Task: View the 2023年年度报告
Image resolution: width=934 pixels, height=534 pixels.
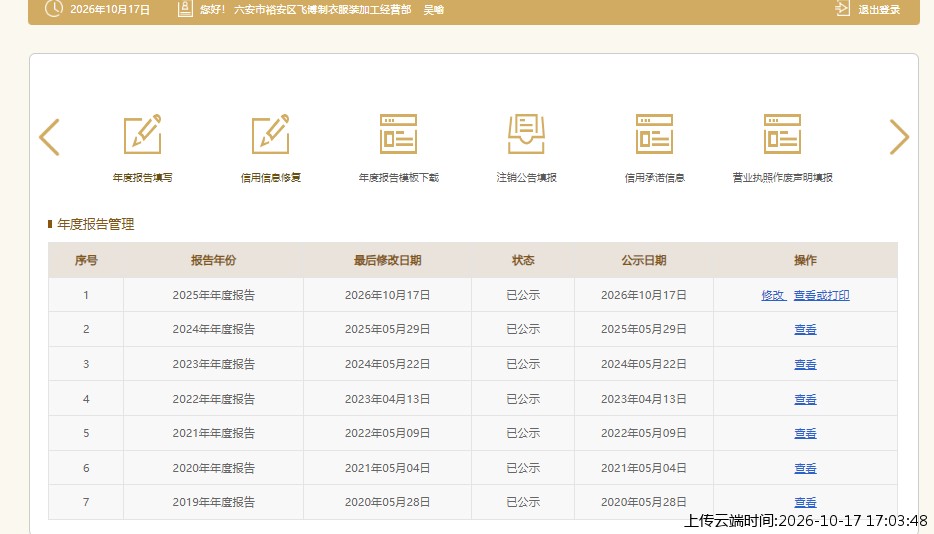Action: [x=805, y=364]
